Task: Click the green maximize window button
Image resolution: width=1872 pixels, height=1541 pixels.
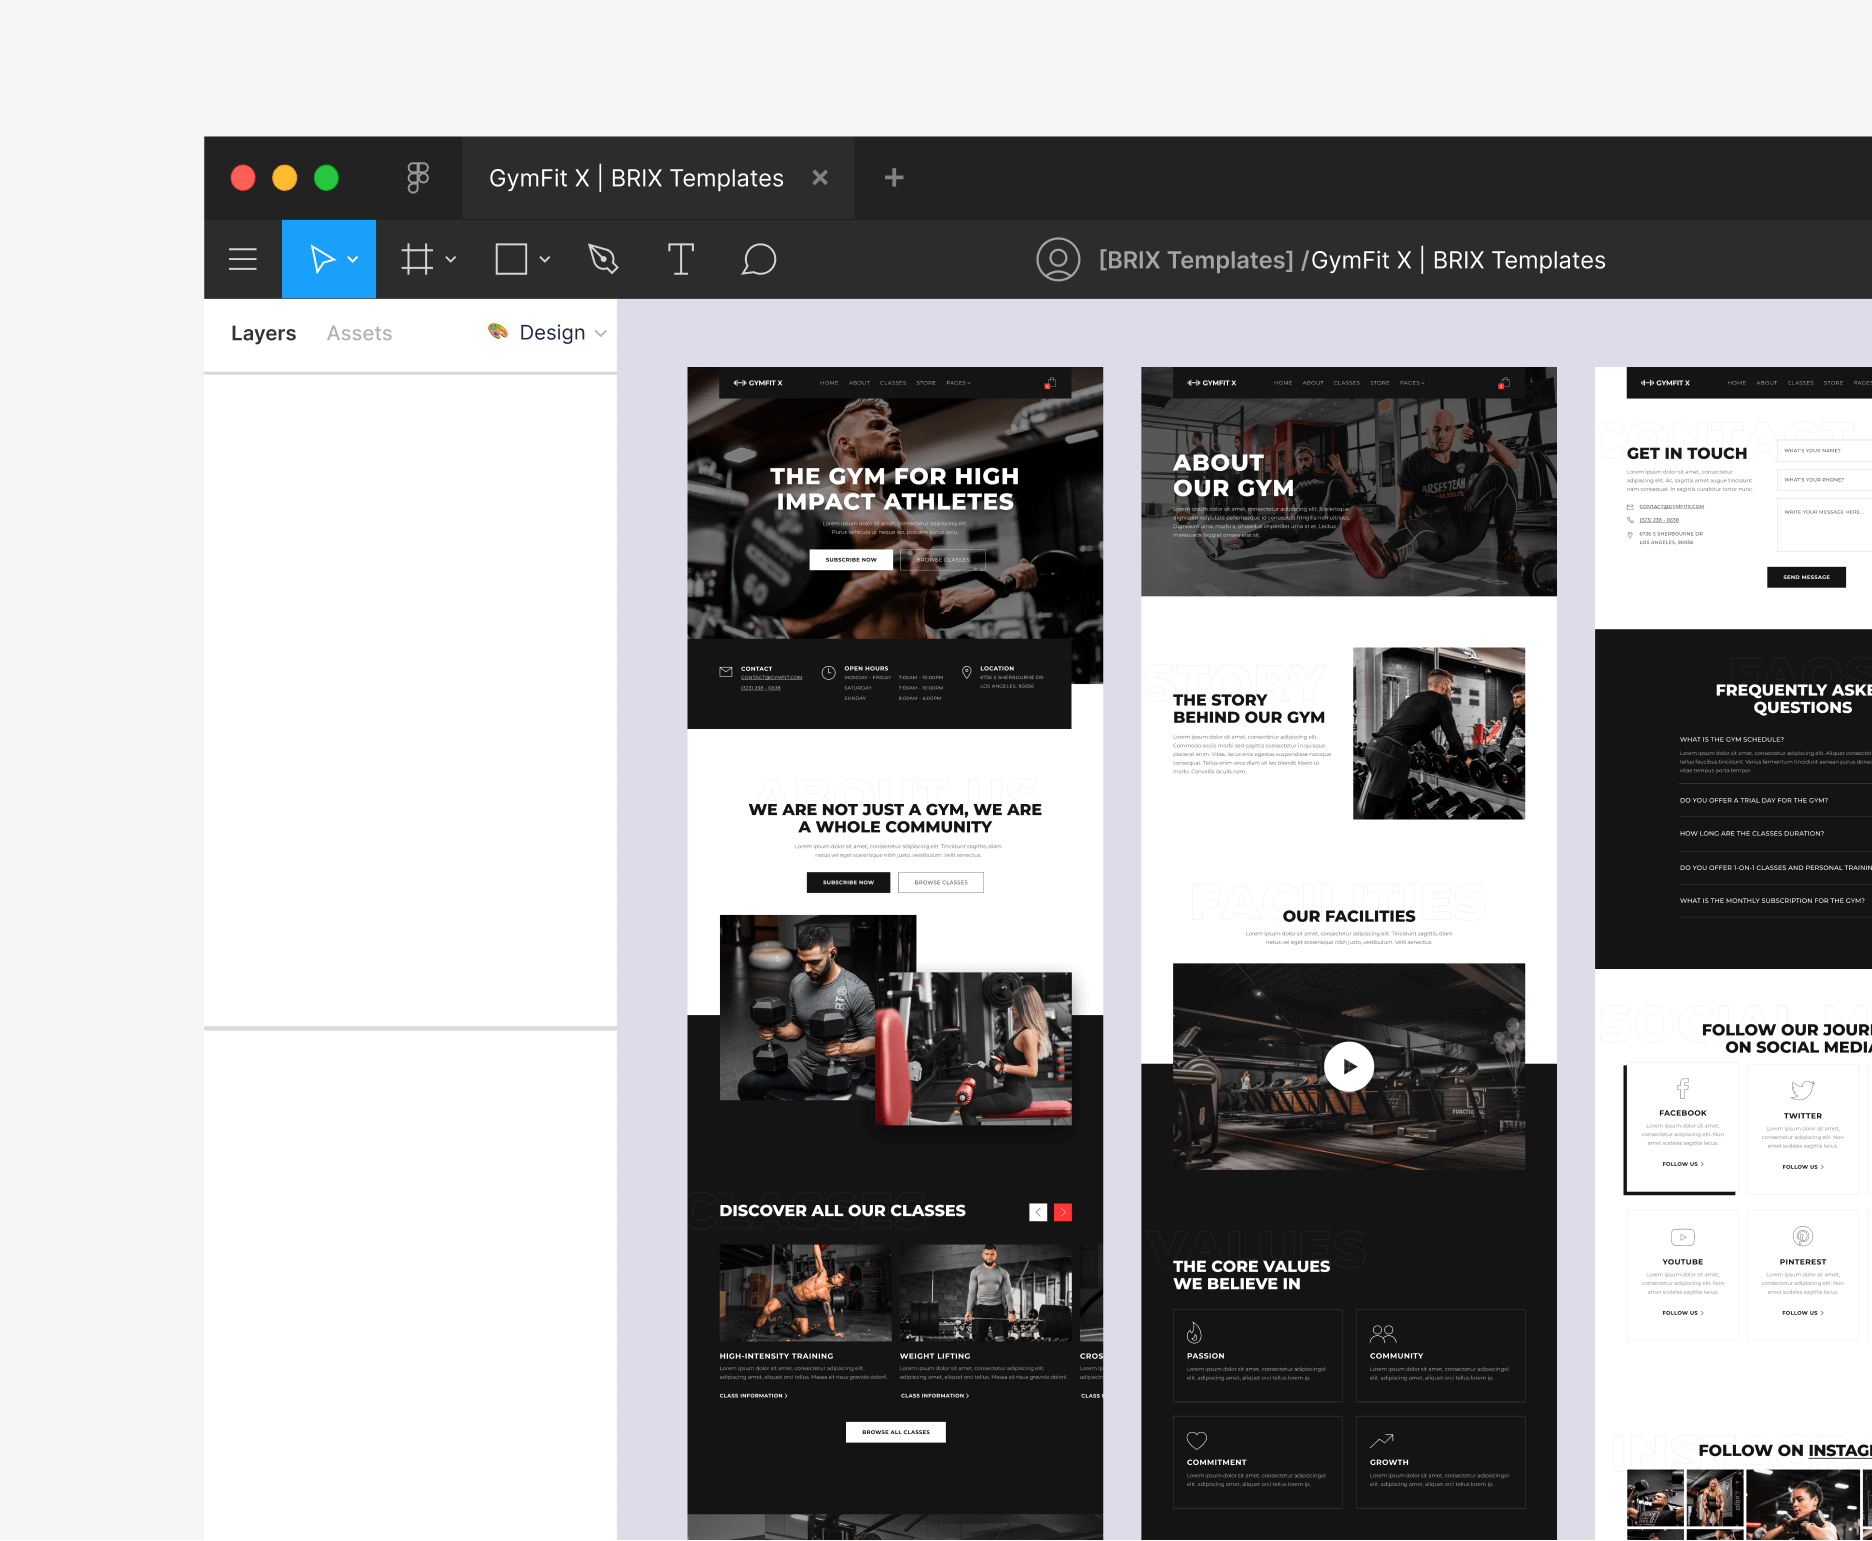Action: tap(326, 178)
